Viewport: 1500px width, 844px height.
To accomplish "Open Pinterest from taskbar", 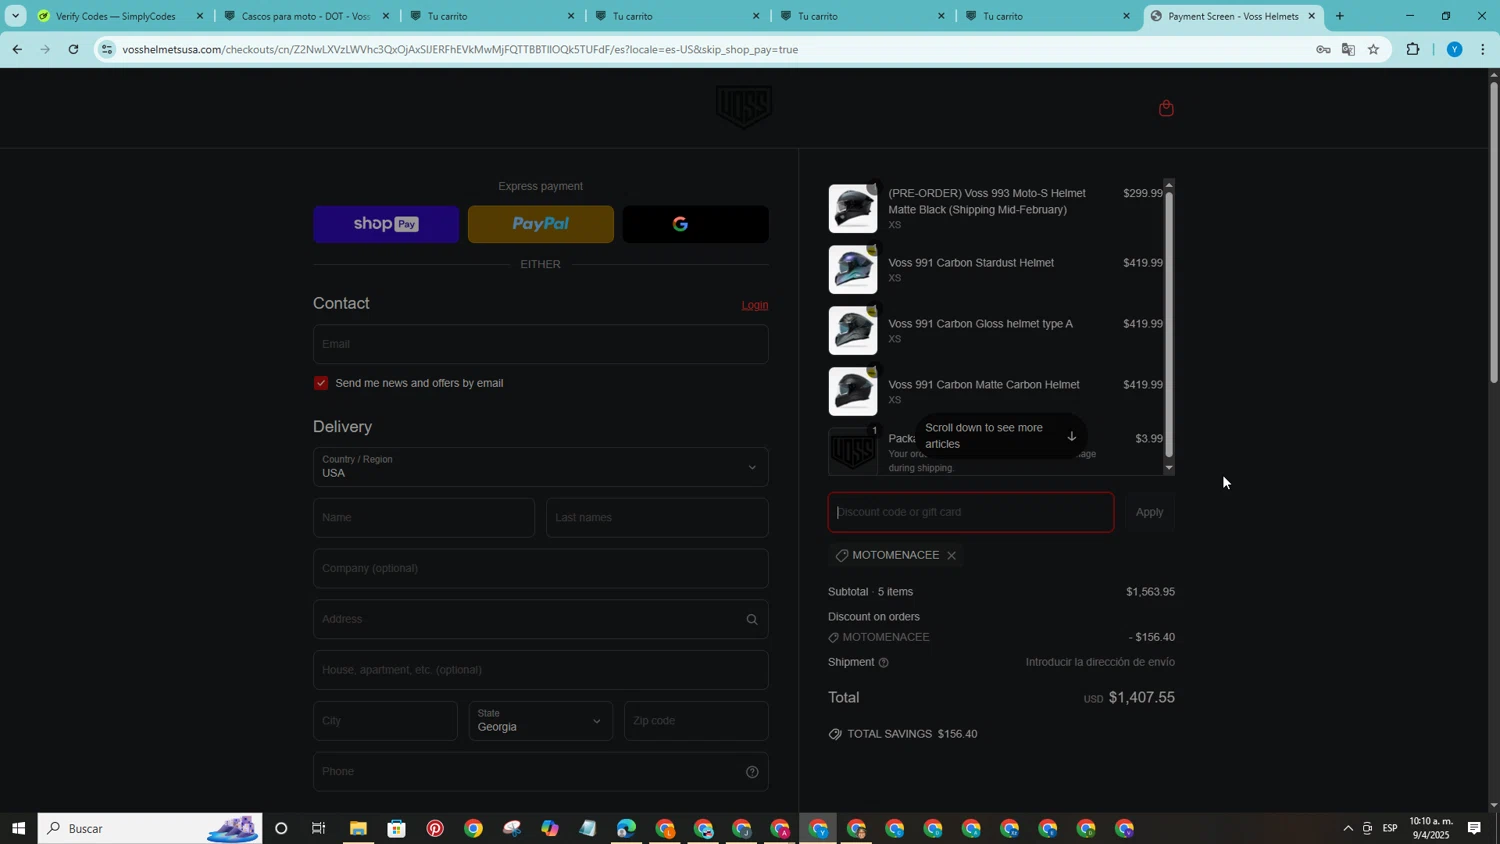I will pyautogui.click(x=435, y=828).
